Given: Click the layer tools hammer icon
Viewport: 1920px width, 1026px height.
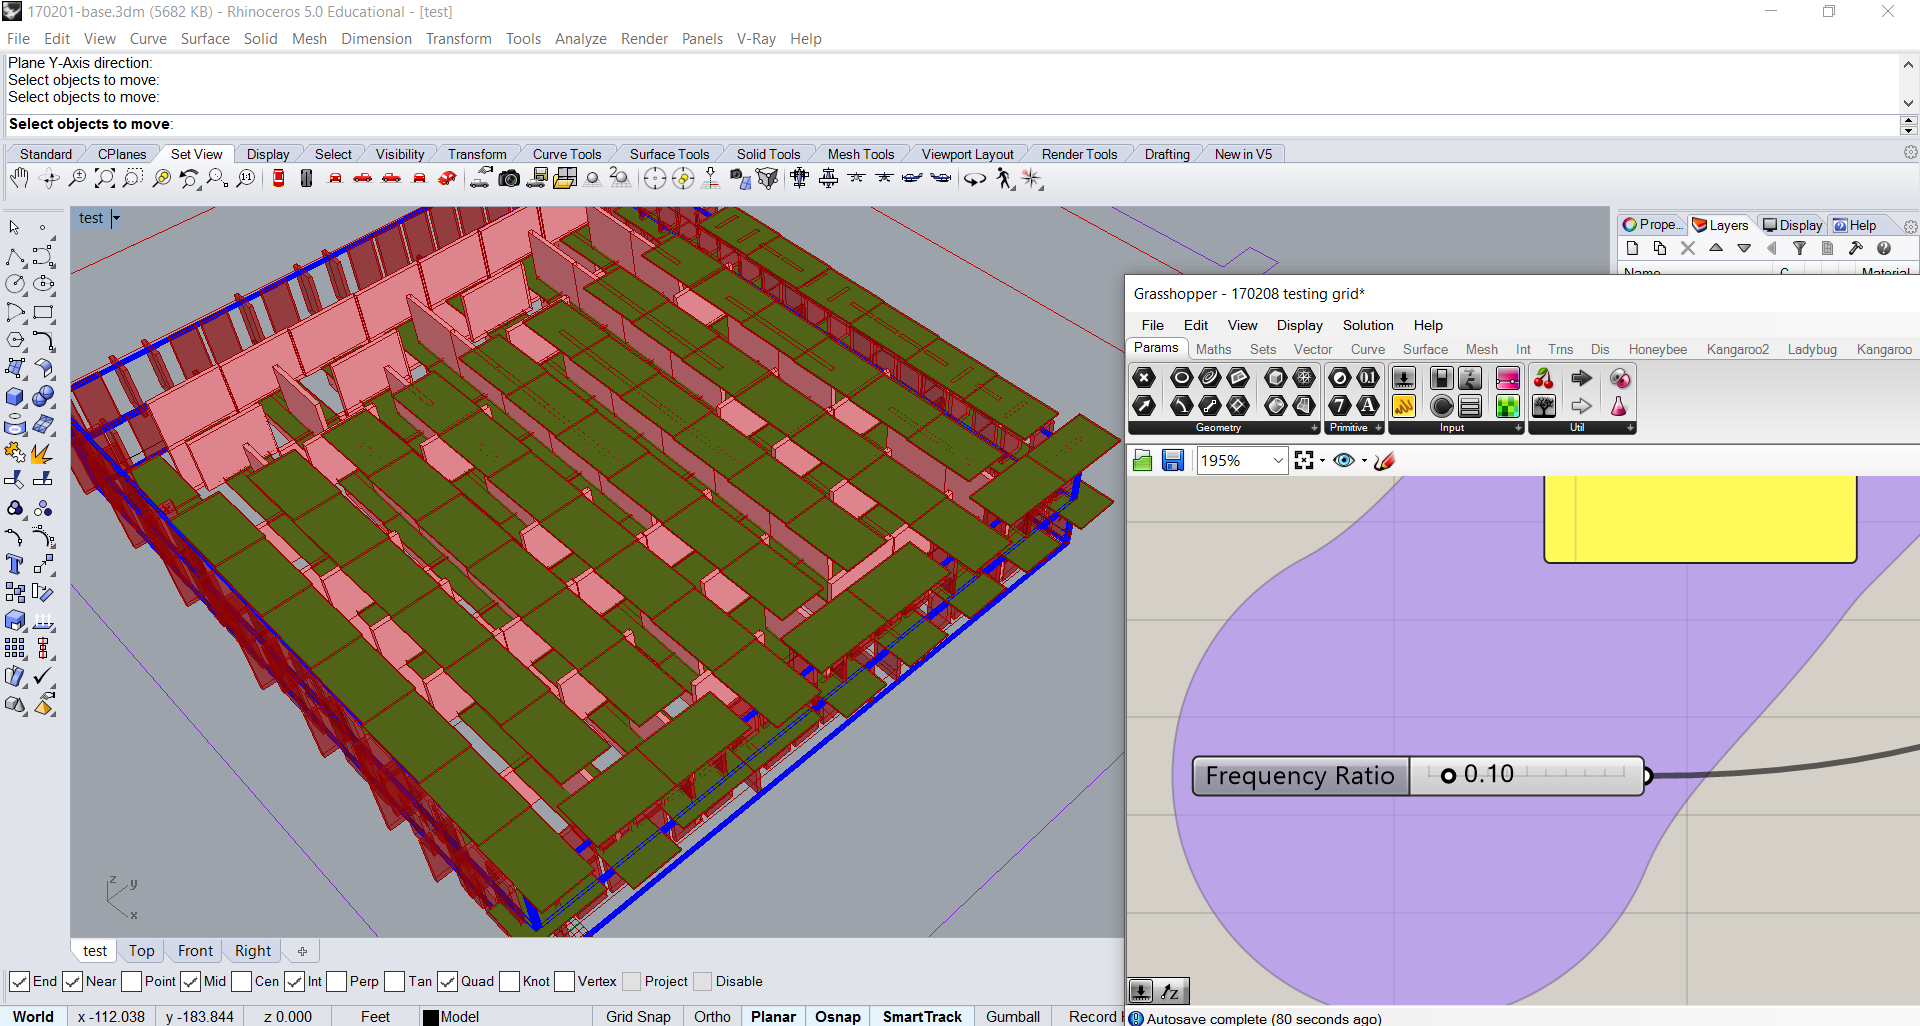Looking at the screenshot, I should coord(1855,248).
